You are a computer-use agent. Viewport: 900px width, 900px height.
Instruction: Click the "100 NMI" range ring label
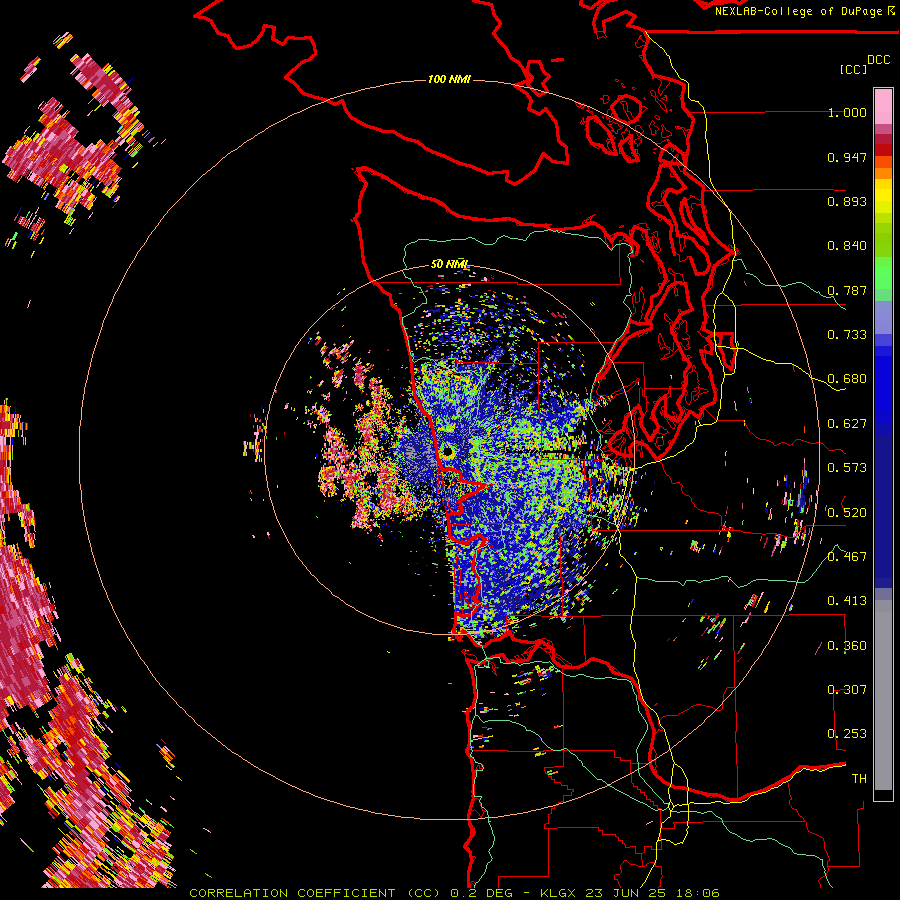[449, 79]
